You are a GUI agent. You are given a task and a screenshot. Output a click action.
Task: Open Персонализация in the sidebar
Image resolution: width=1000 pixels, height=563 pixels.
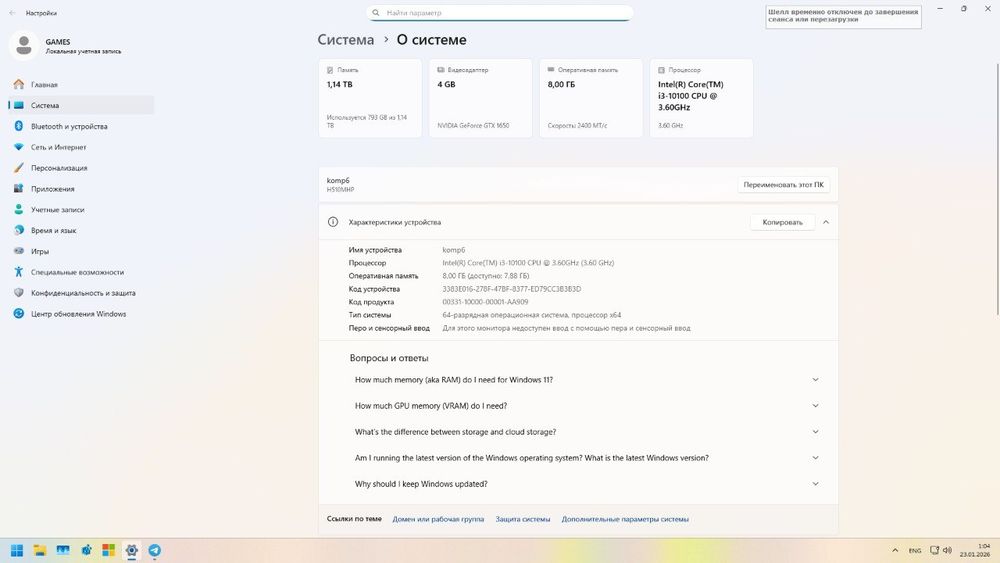click(x=59, y=168)
